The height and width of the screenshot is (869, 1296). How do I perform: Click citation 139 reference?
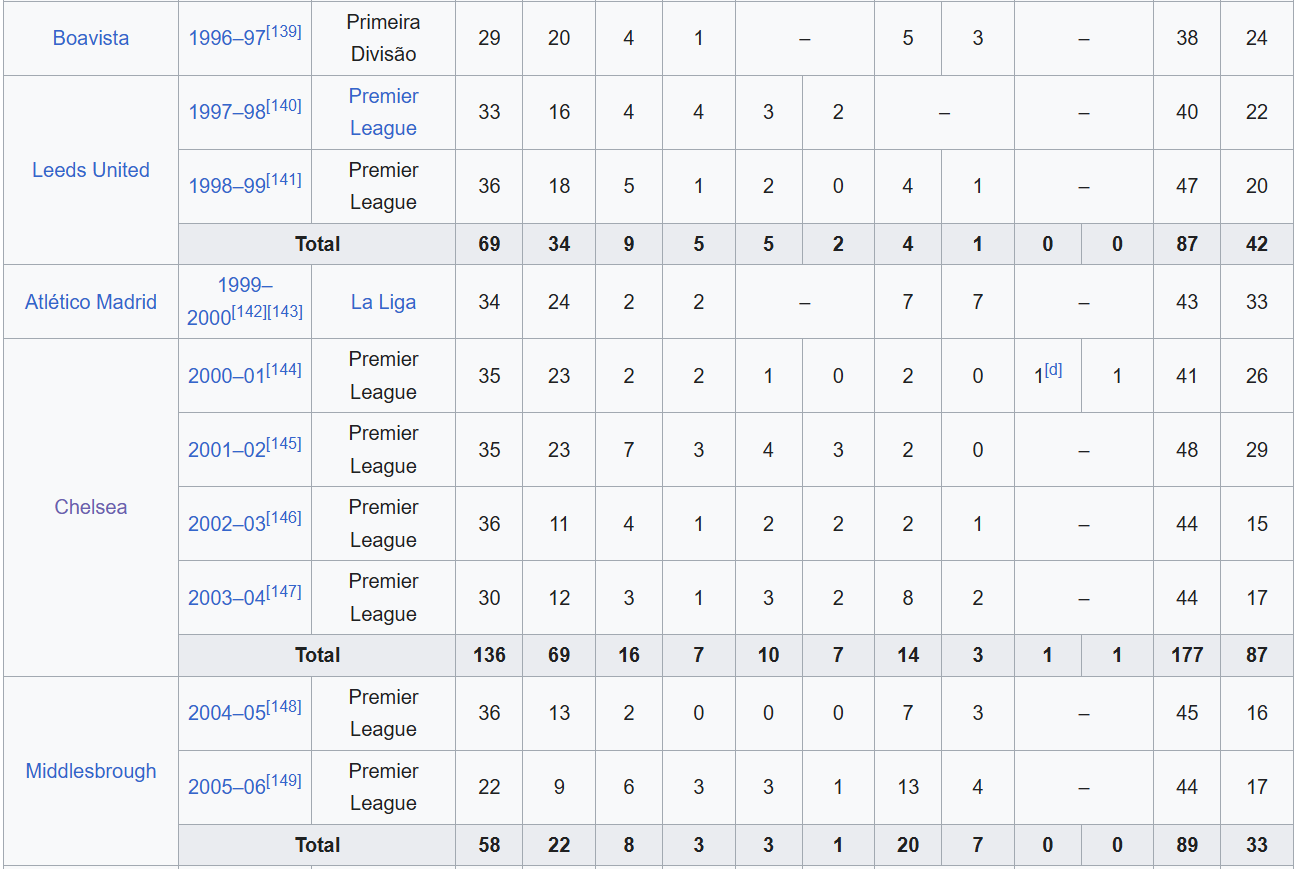(x=284, y=32)
